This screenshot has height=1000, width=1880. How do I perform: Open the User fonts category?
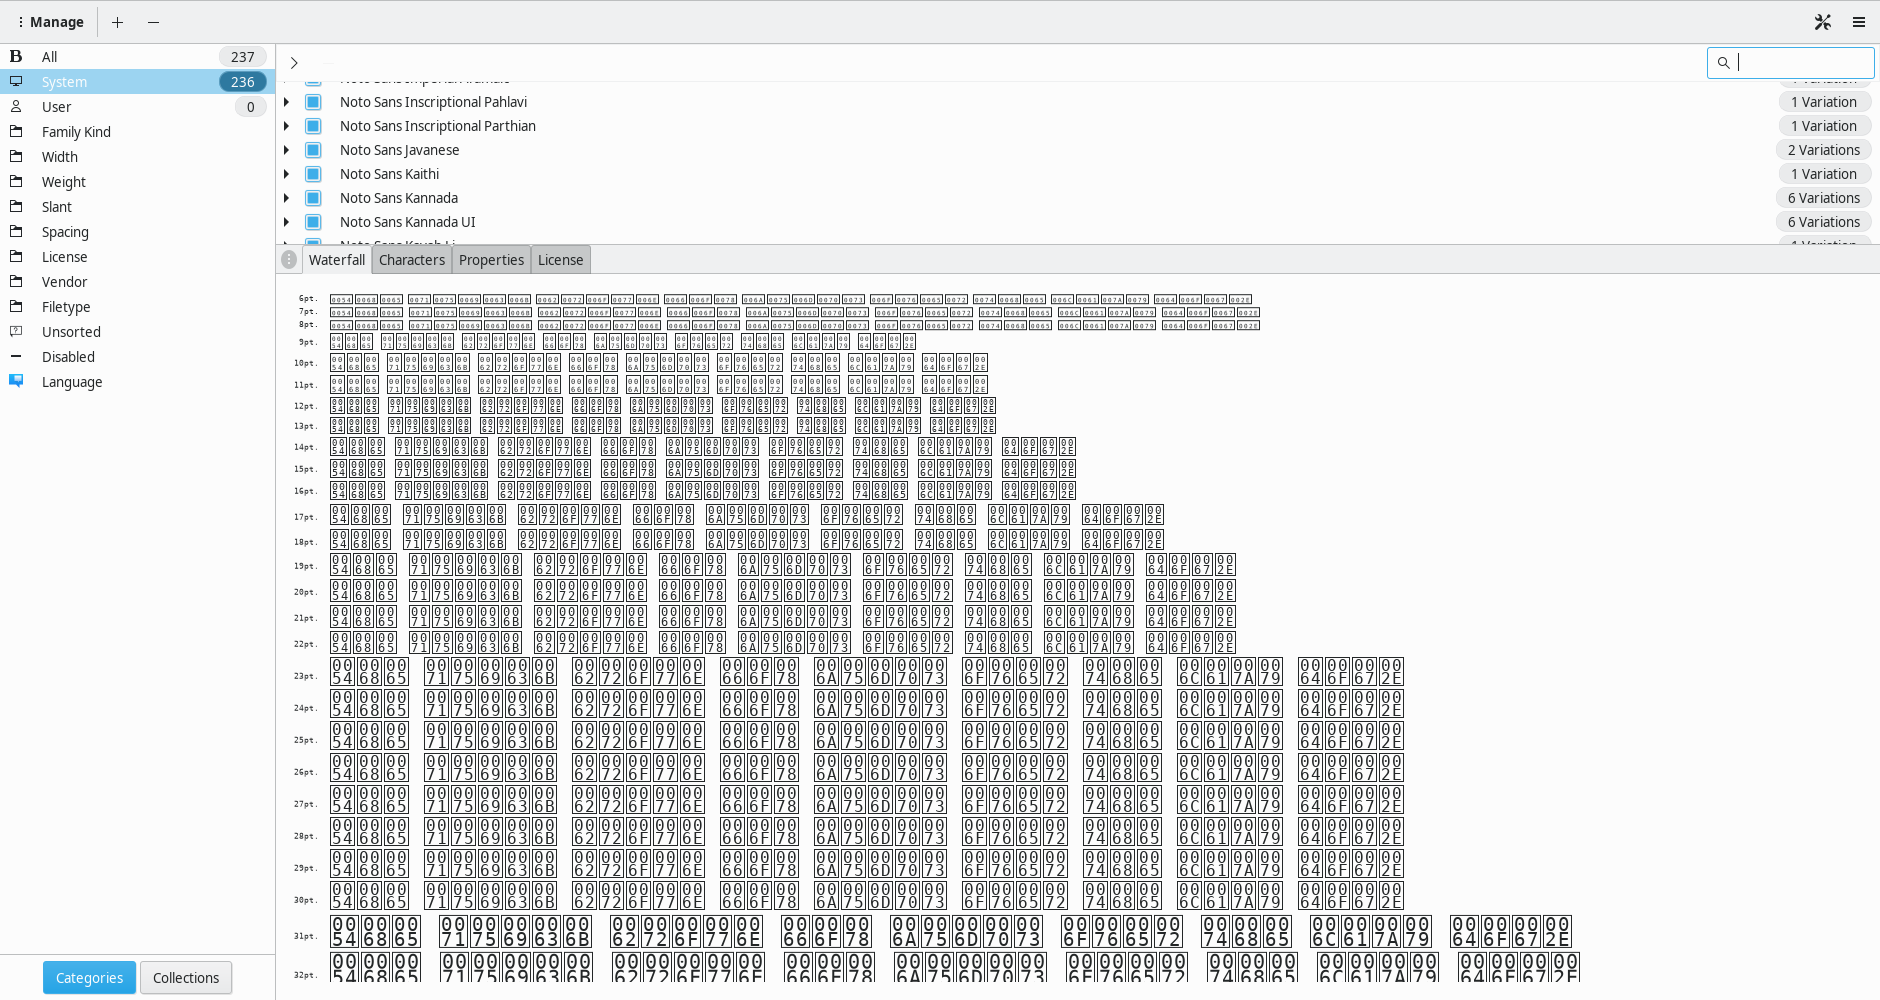pos(56,106)
